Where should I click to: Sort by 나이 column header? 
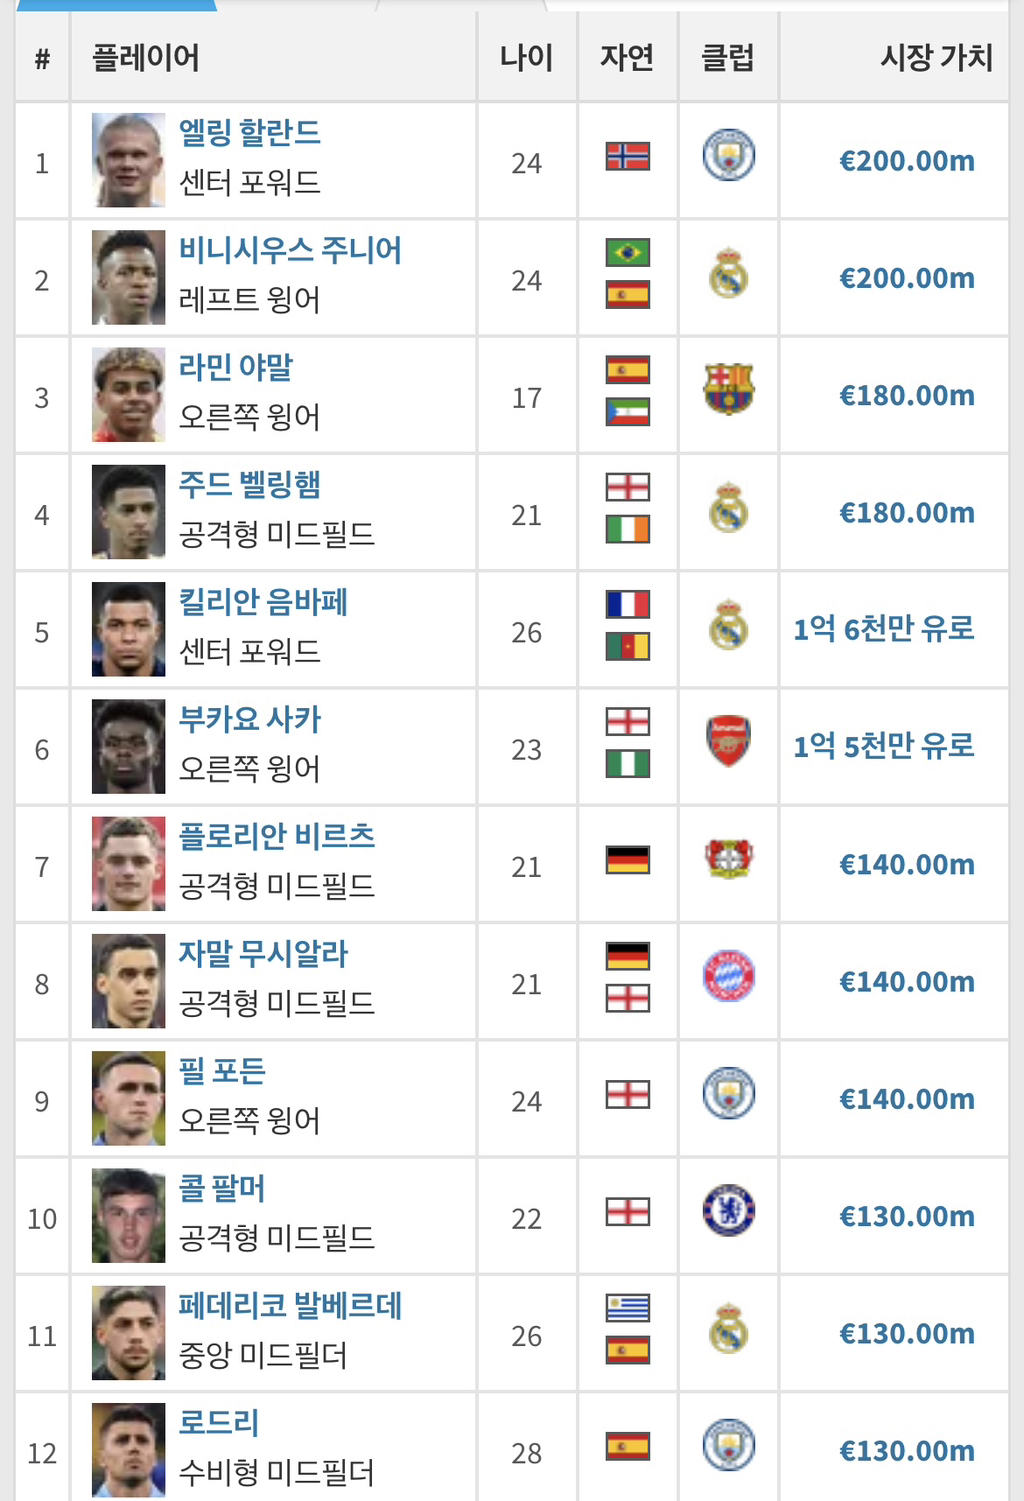point(527,58)
